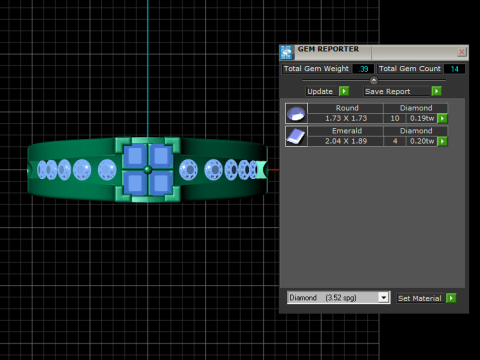Click the Total Gem Count value 14

pos(455,69)
